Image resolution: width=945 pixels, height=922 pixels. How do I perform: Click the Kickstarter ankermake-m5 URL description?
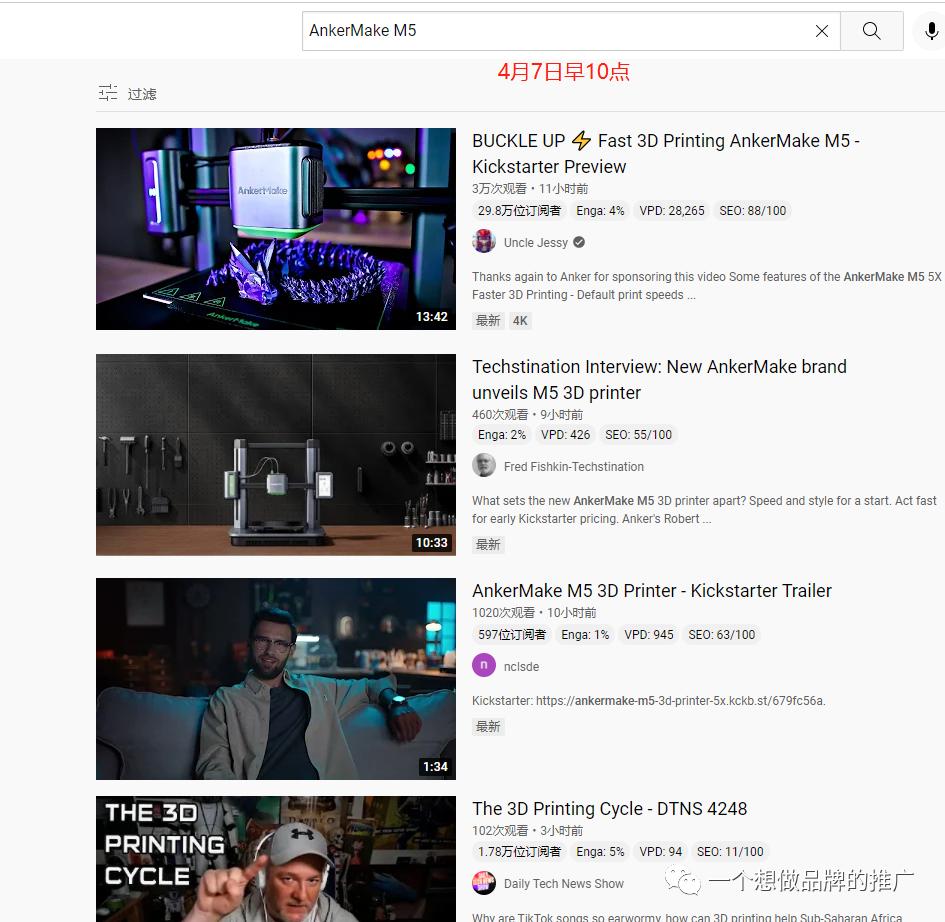(x=648, y=700)
